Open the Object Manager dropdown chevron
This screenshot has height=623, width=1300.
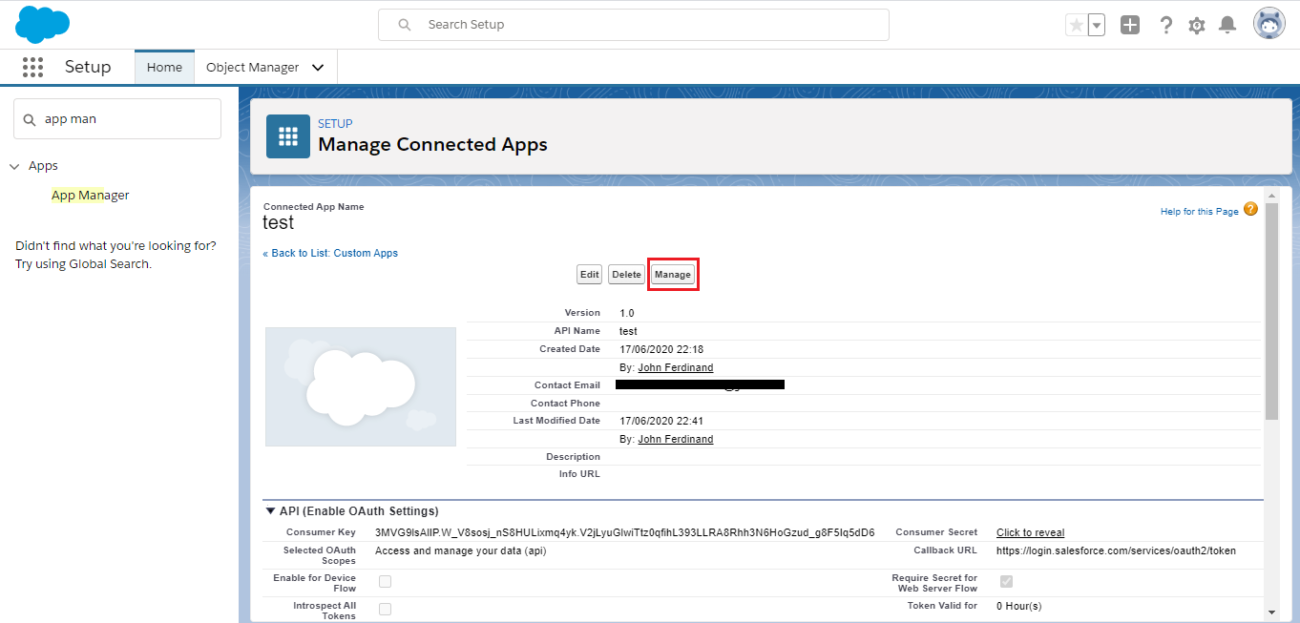[318, 66]
